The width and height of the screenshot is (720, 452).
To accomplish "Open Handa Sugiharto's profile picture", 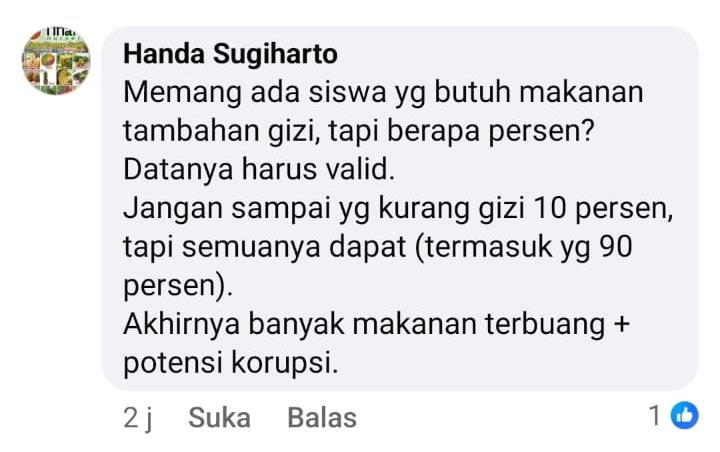I will [x=56, y=61].
